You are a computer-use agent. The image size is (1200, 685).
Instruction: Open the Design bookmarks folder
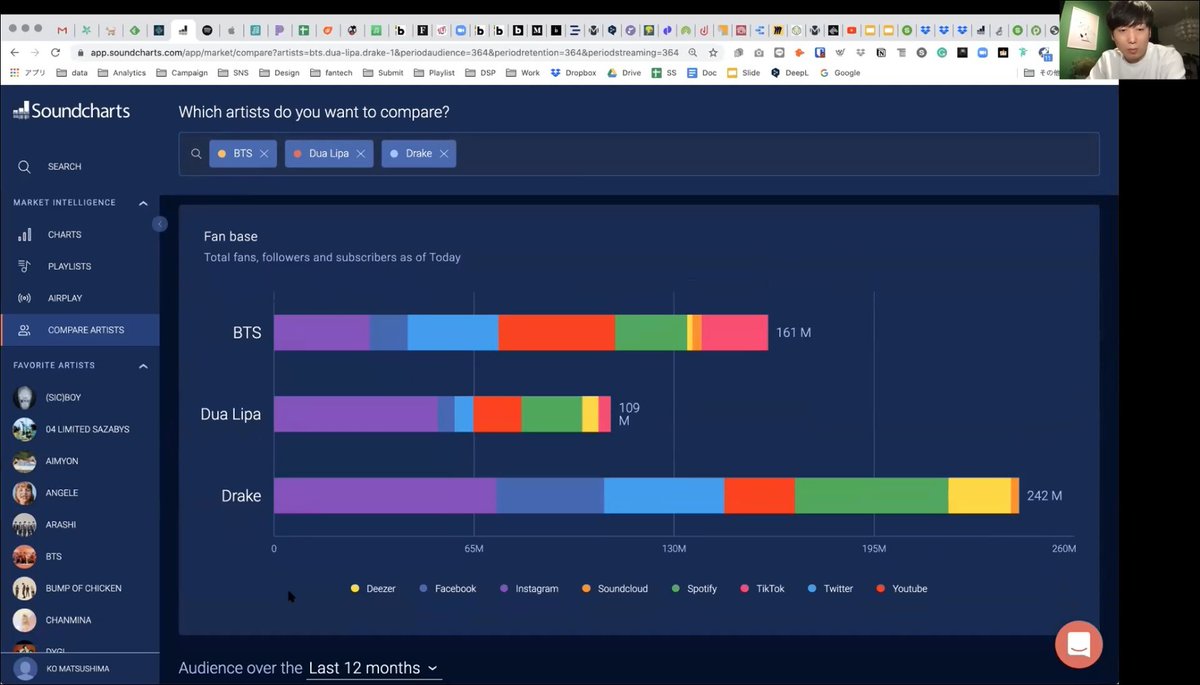click(x=280, y=73)
